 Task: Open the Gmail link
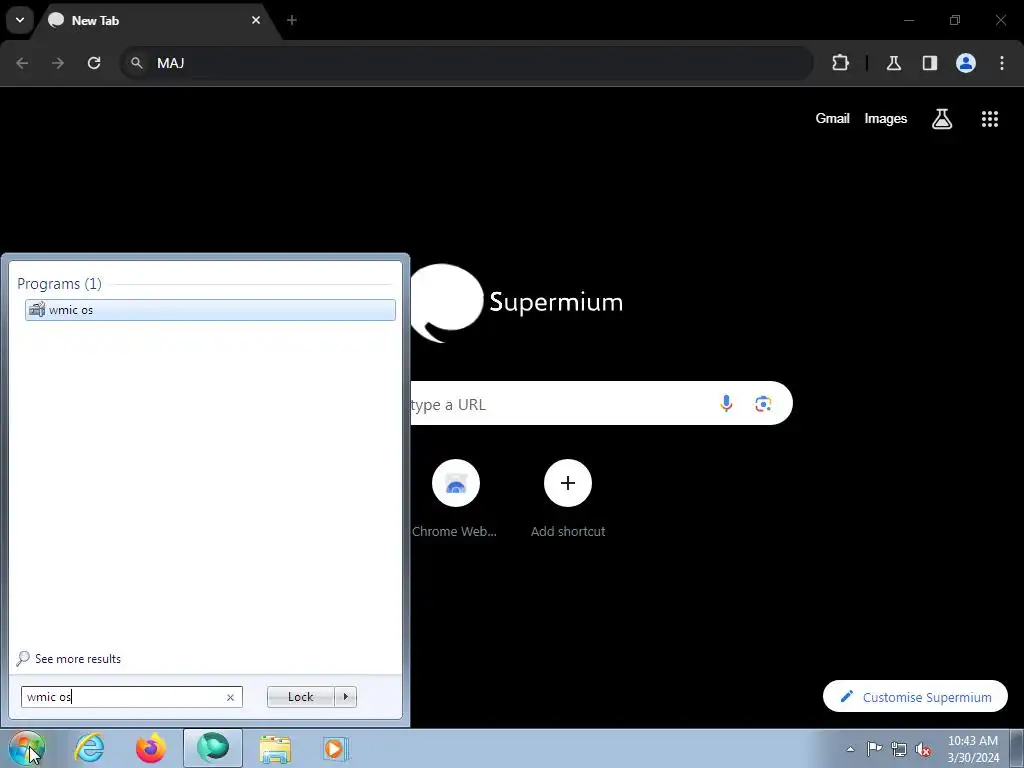point(833,118)
